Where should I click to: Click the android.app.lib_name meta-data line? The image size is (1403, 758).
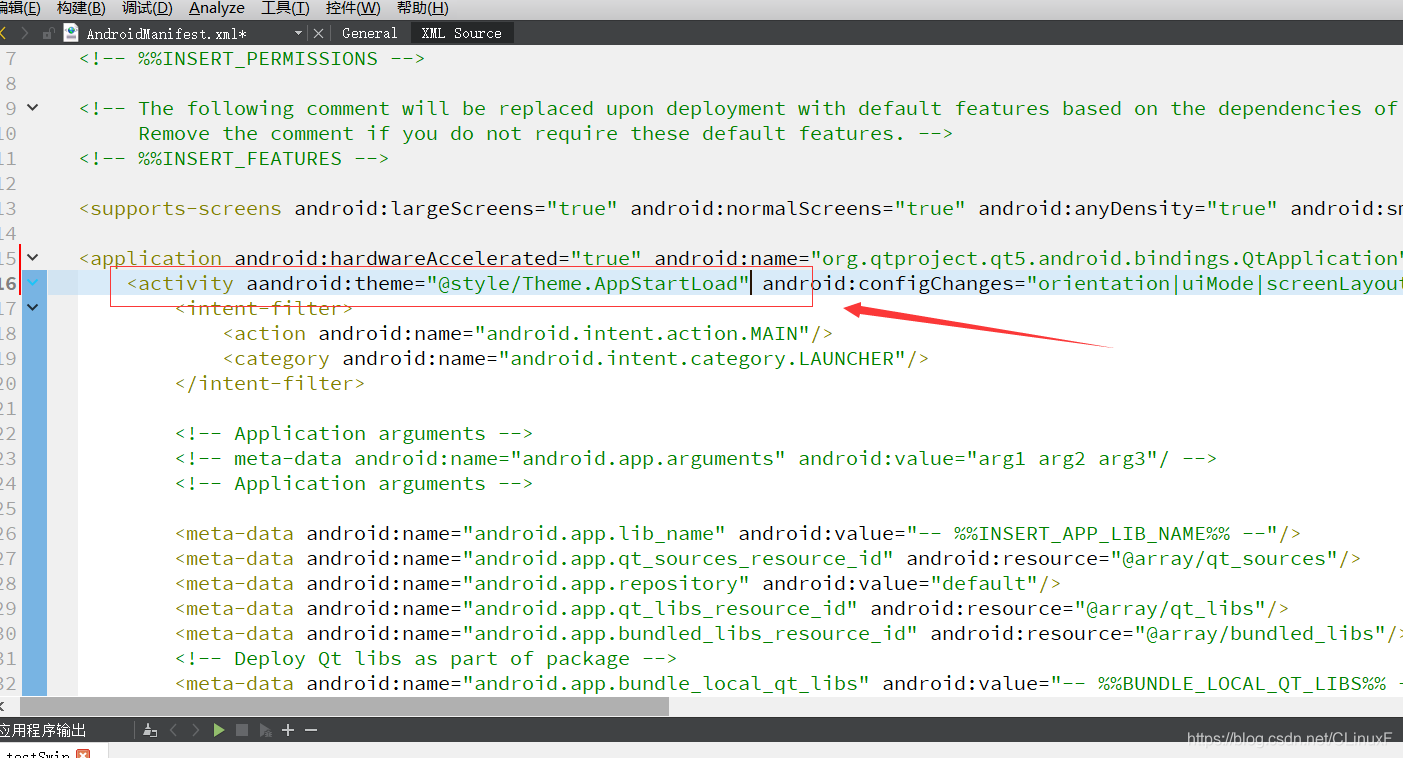(738, 533)
